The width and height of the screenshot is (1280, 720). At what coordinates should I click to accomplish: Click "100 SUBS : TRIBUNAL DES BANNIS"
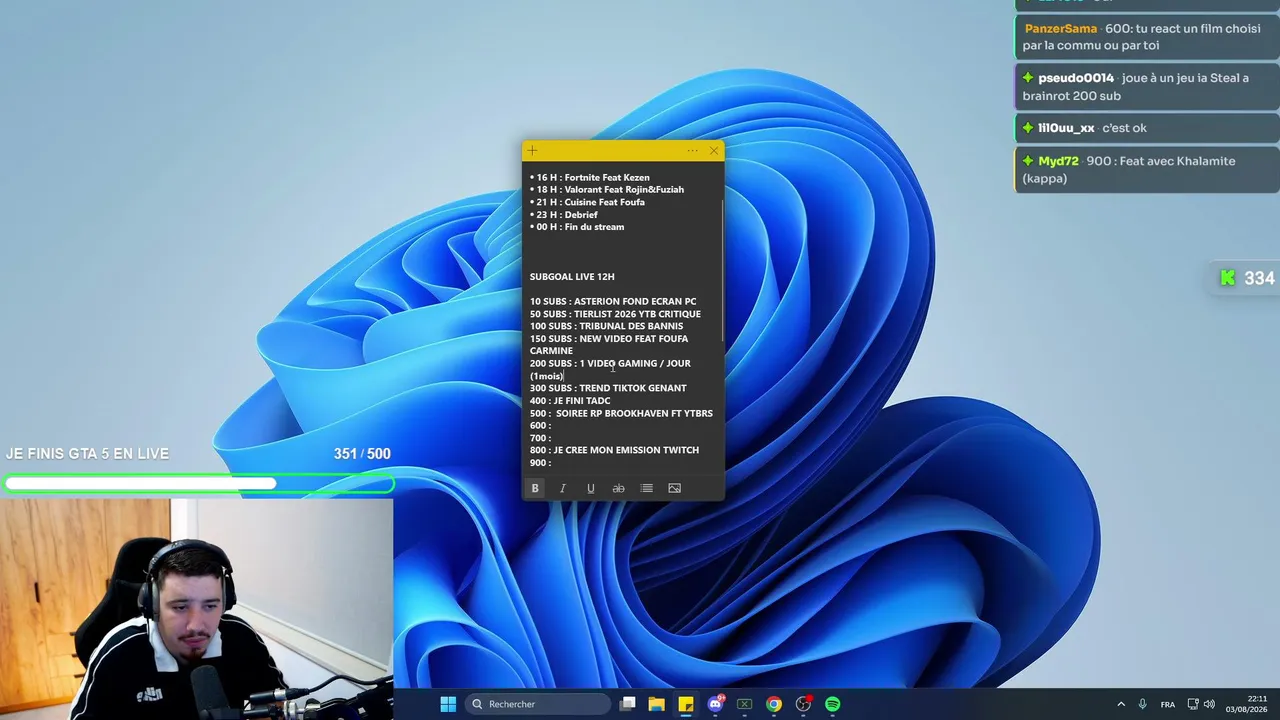point(607,326)
